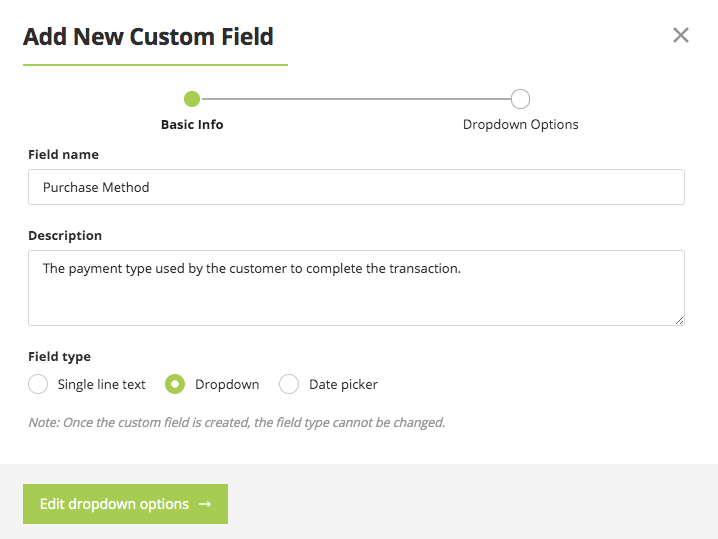Click the Basic Info step label
718x539 pixels.
pos(192,125)
